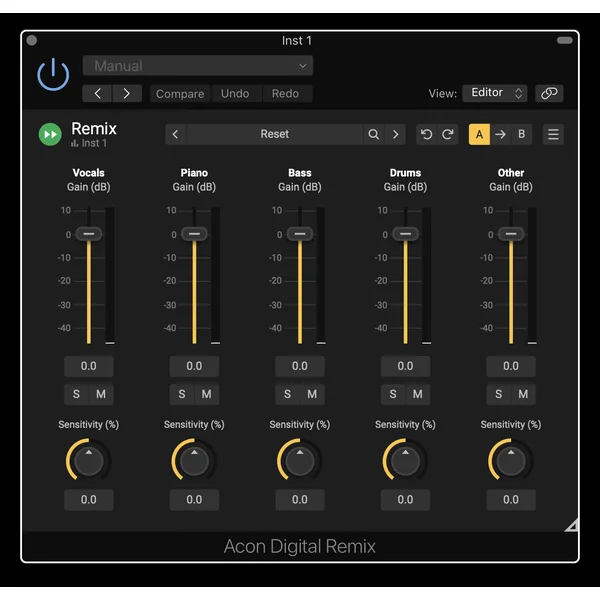Click the Compare button
The height and width of the screenshot is (600, 600).
pos(180,93)
